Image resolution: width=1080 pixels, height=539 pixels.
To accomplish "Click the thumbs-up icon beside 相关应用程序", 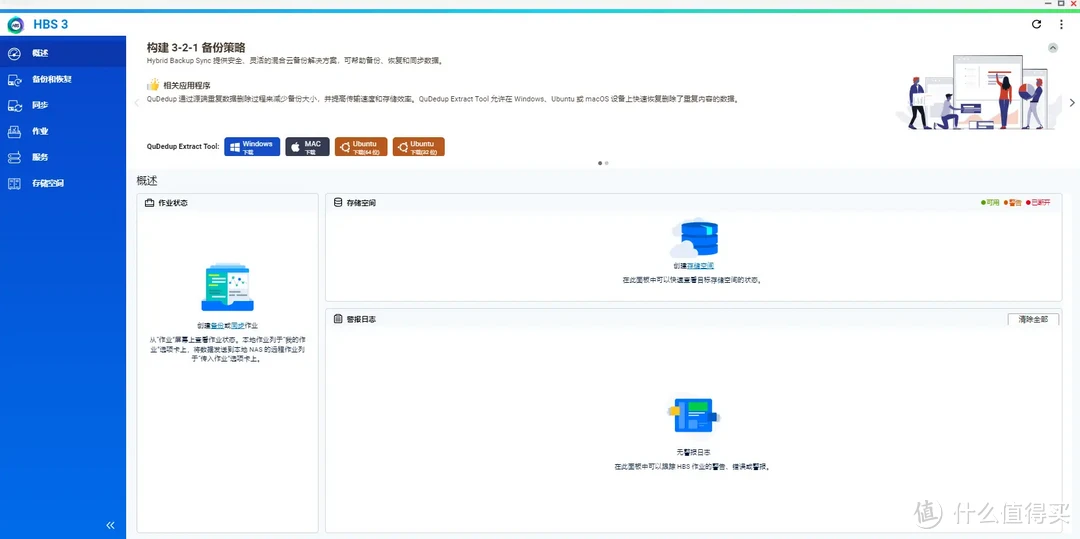I will [x=153, y=85].
